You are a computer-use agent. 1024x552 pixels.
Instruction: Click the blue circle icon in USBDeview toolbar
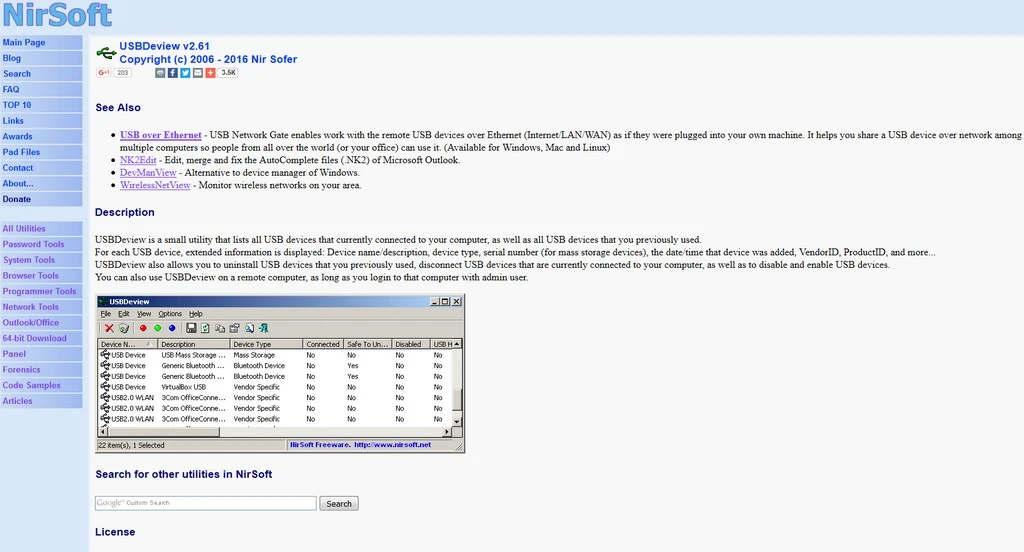(172, 328)
